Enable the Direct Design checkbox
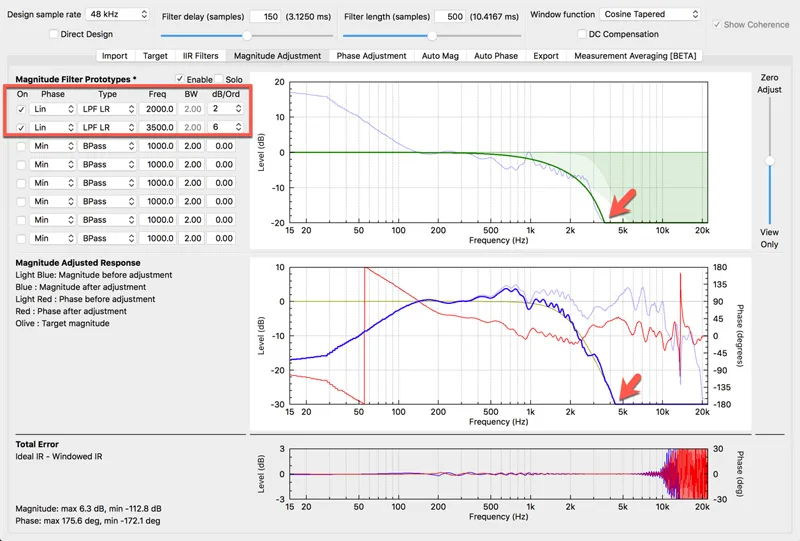The image size is (800, 541). pos(53,34)
